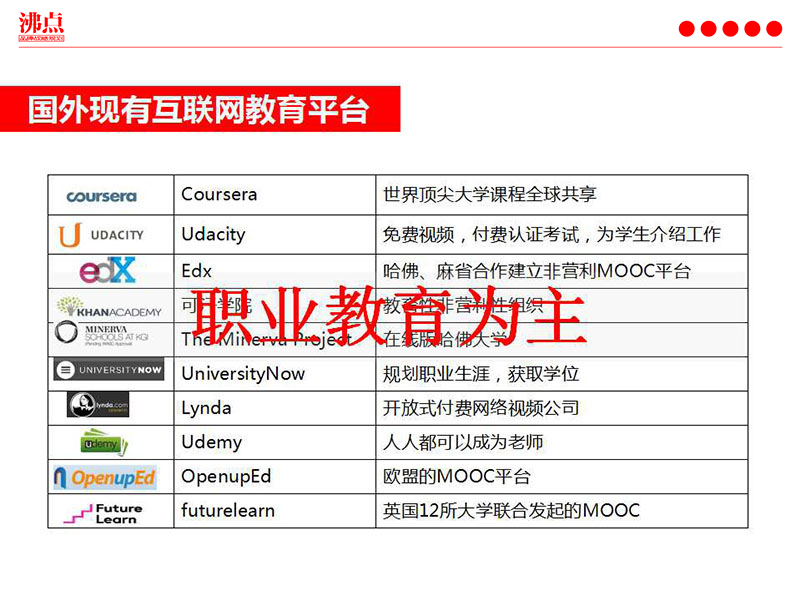
Task: Click the OpenupEd logo
Action: click(x=105, y=478)
